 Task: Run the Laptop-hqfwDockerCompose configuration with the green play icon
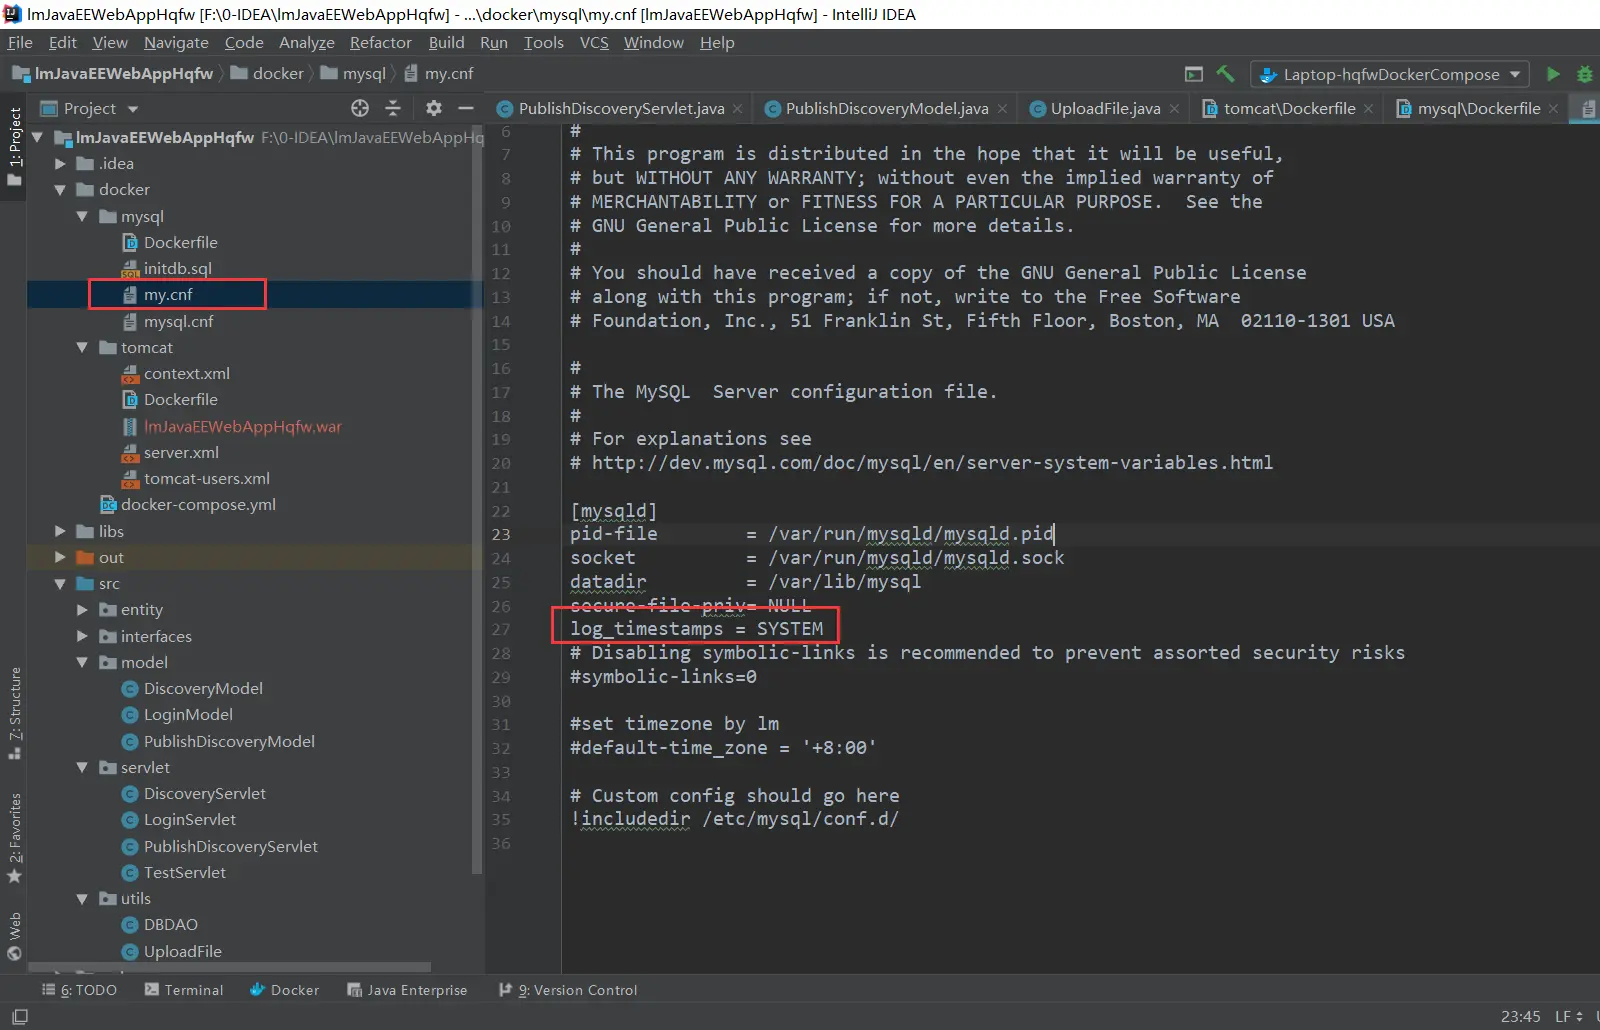pyautogui.click(x=1553, y=74)
